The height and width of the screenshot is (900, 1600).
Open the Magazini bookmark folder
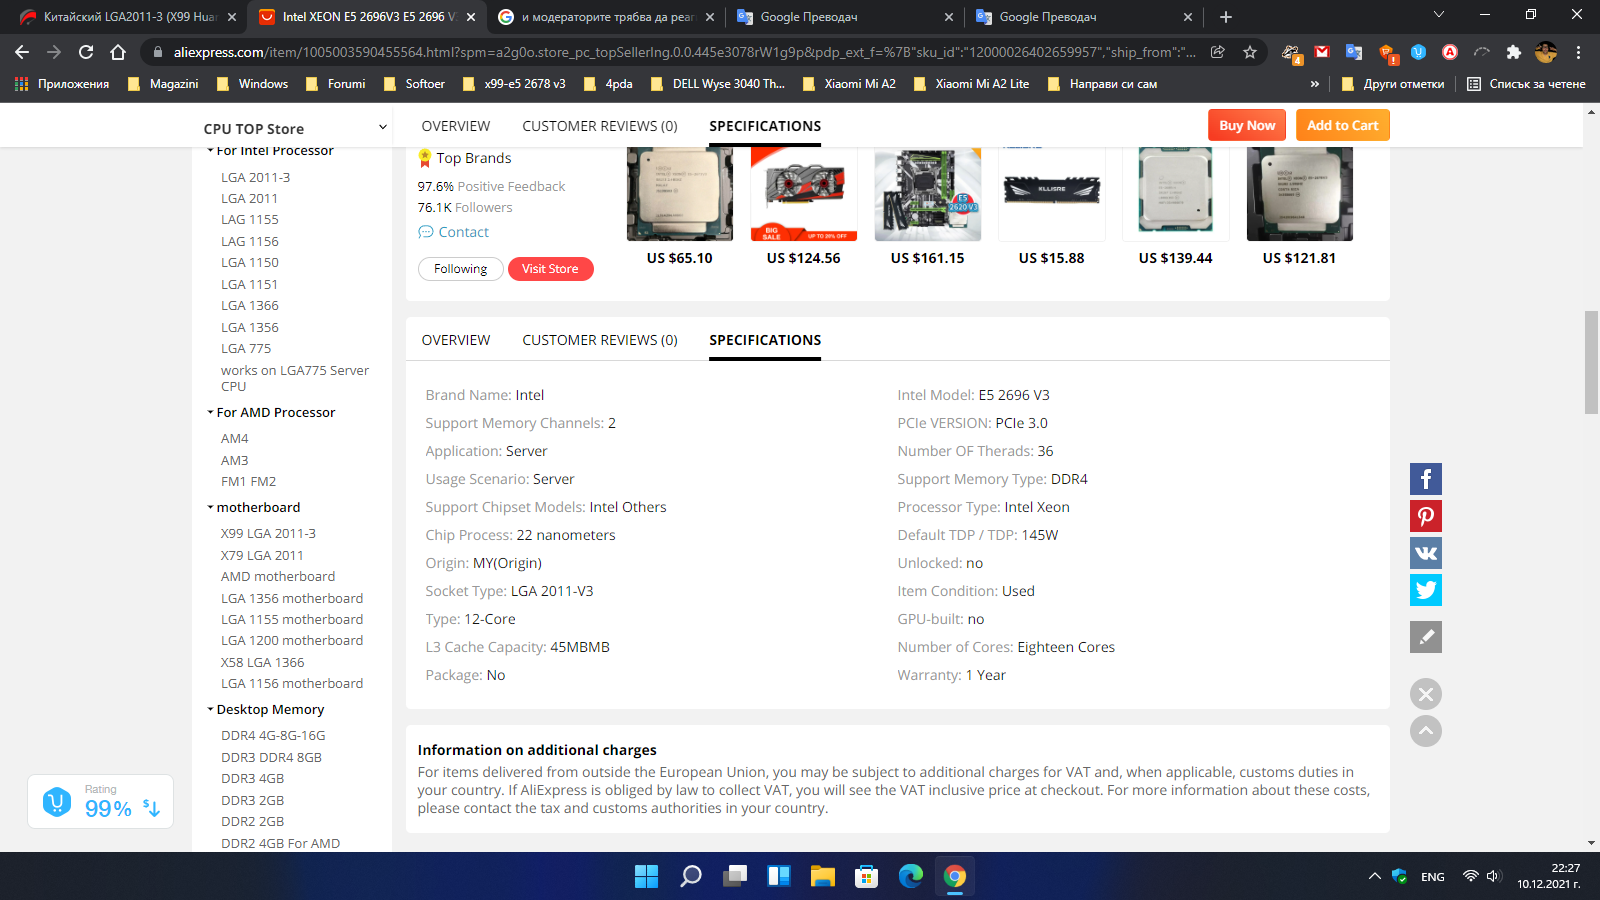(163, 84)
